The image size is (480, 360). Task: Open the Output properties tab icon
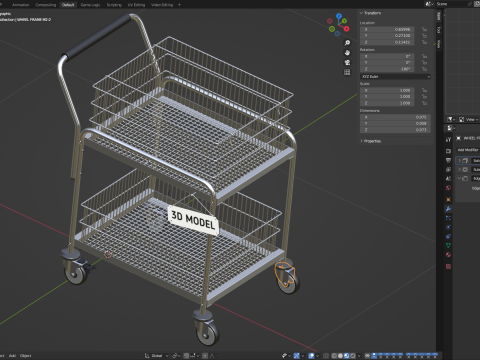click(x=448, y=160)
